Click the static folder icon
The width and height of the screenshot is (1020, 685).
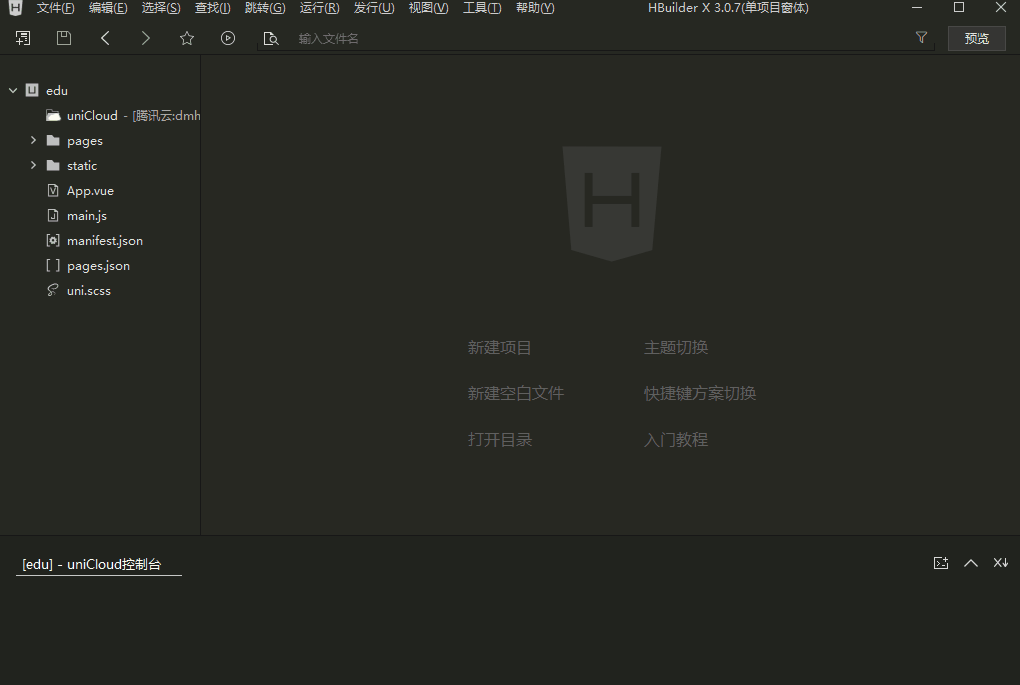(53, 165)
